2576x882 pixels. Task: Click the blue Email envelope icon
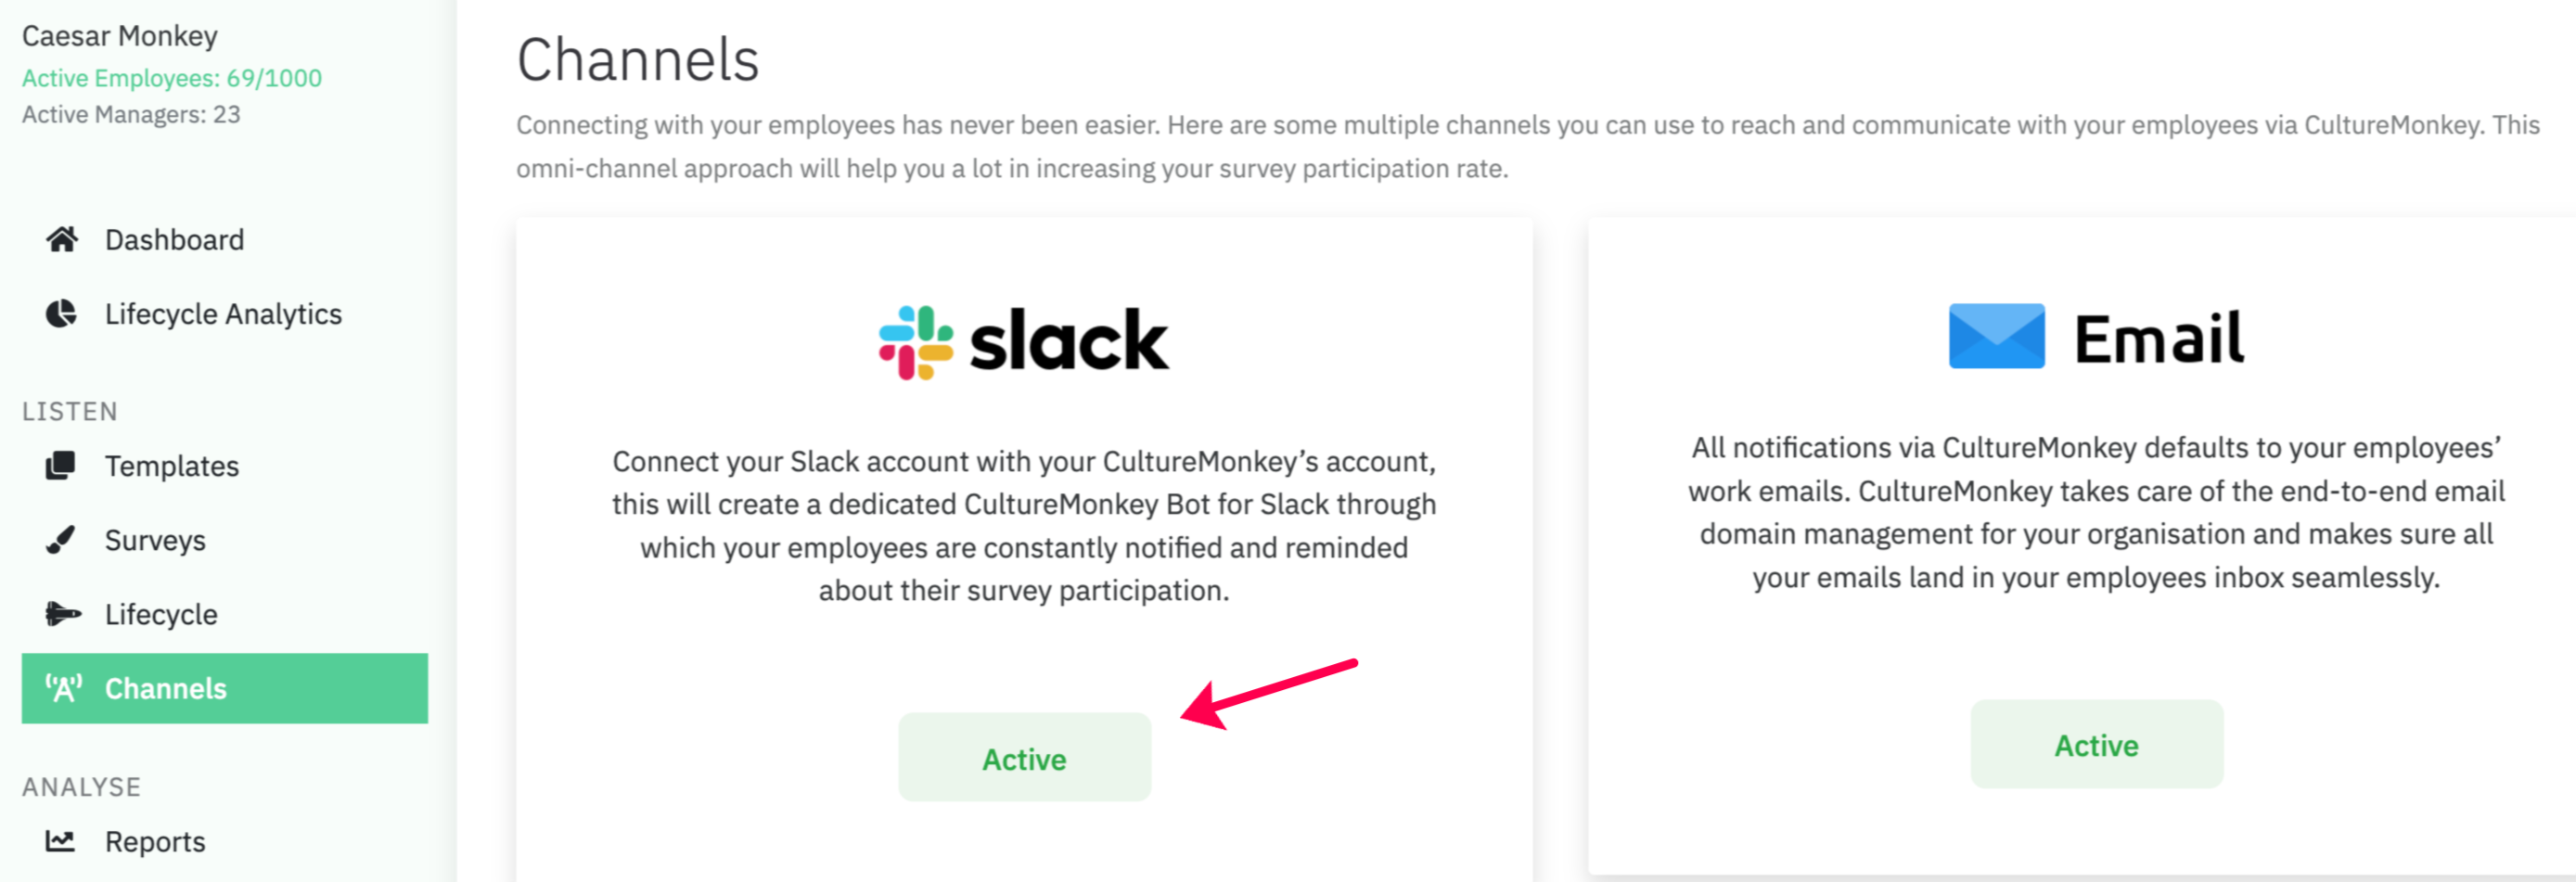click(x=1996, y=337)
